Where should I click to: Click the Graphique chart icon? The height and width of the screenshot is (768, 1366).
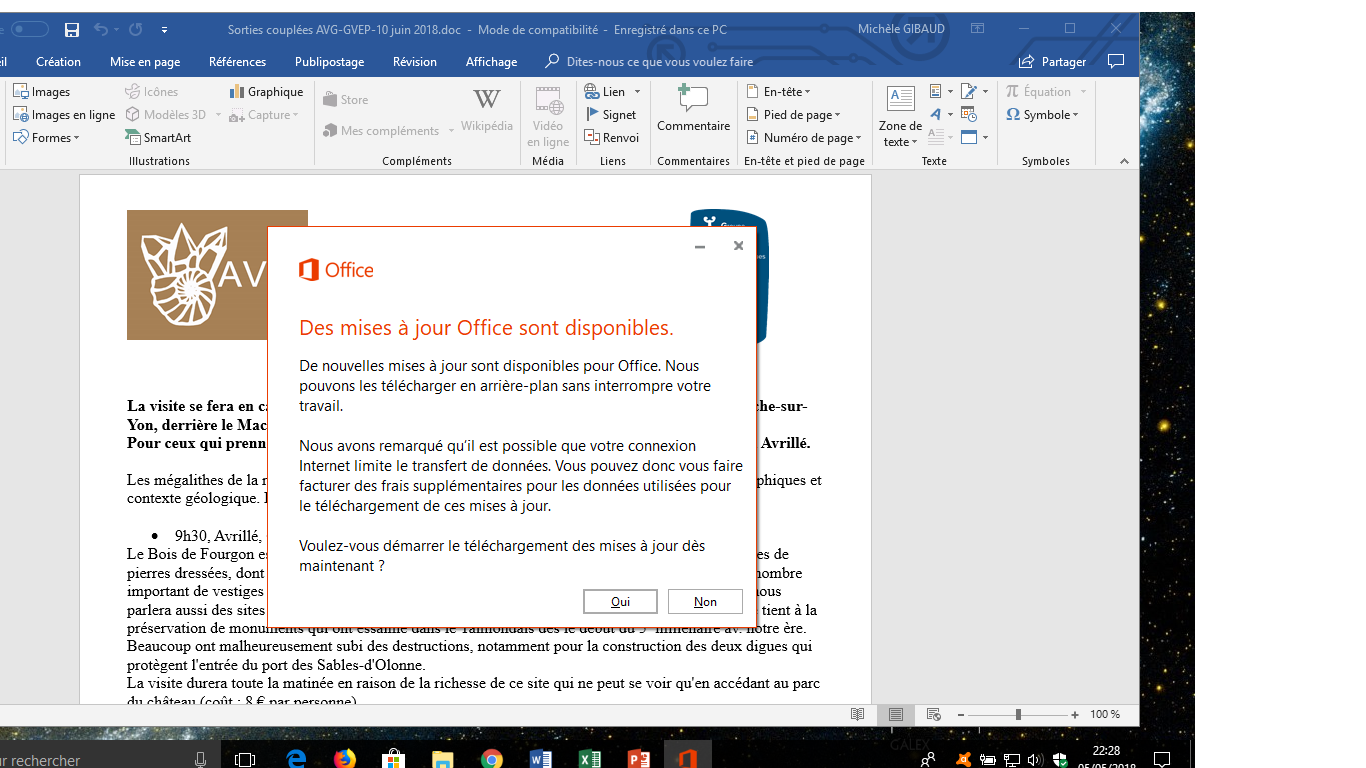266,92
